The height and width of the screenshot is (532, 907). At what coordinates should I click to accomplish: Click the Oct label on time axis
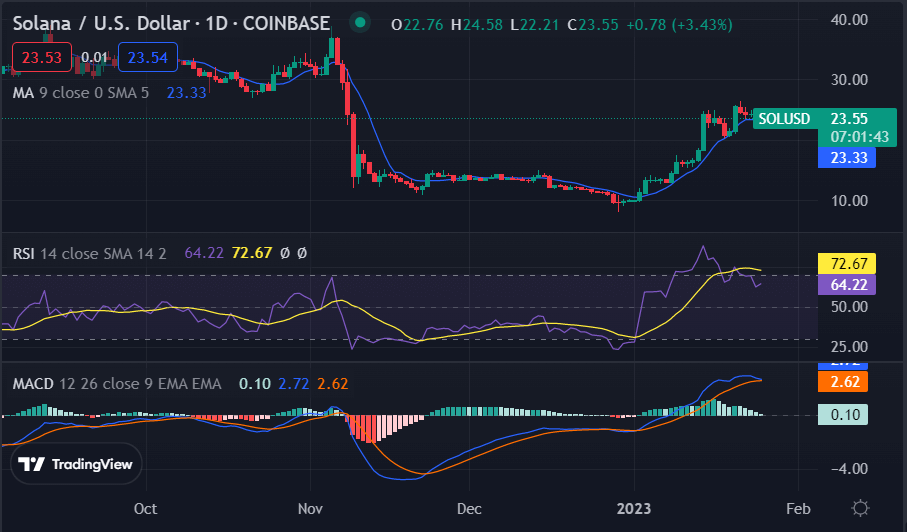click(x=145, y=508)
